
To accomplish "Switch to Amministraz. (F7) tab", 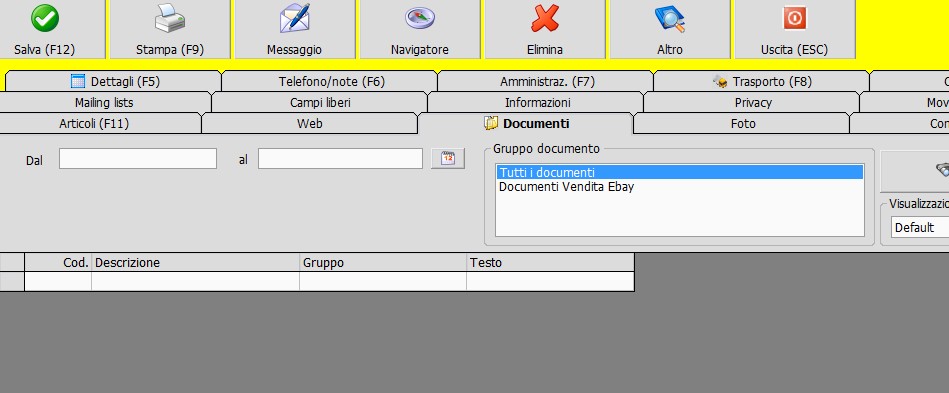I will (x=546, y=81).
